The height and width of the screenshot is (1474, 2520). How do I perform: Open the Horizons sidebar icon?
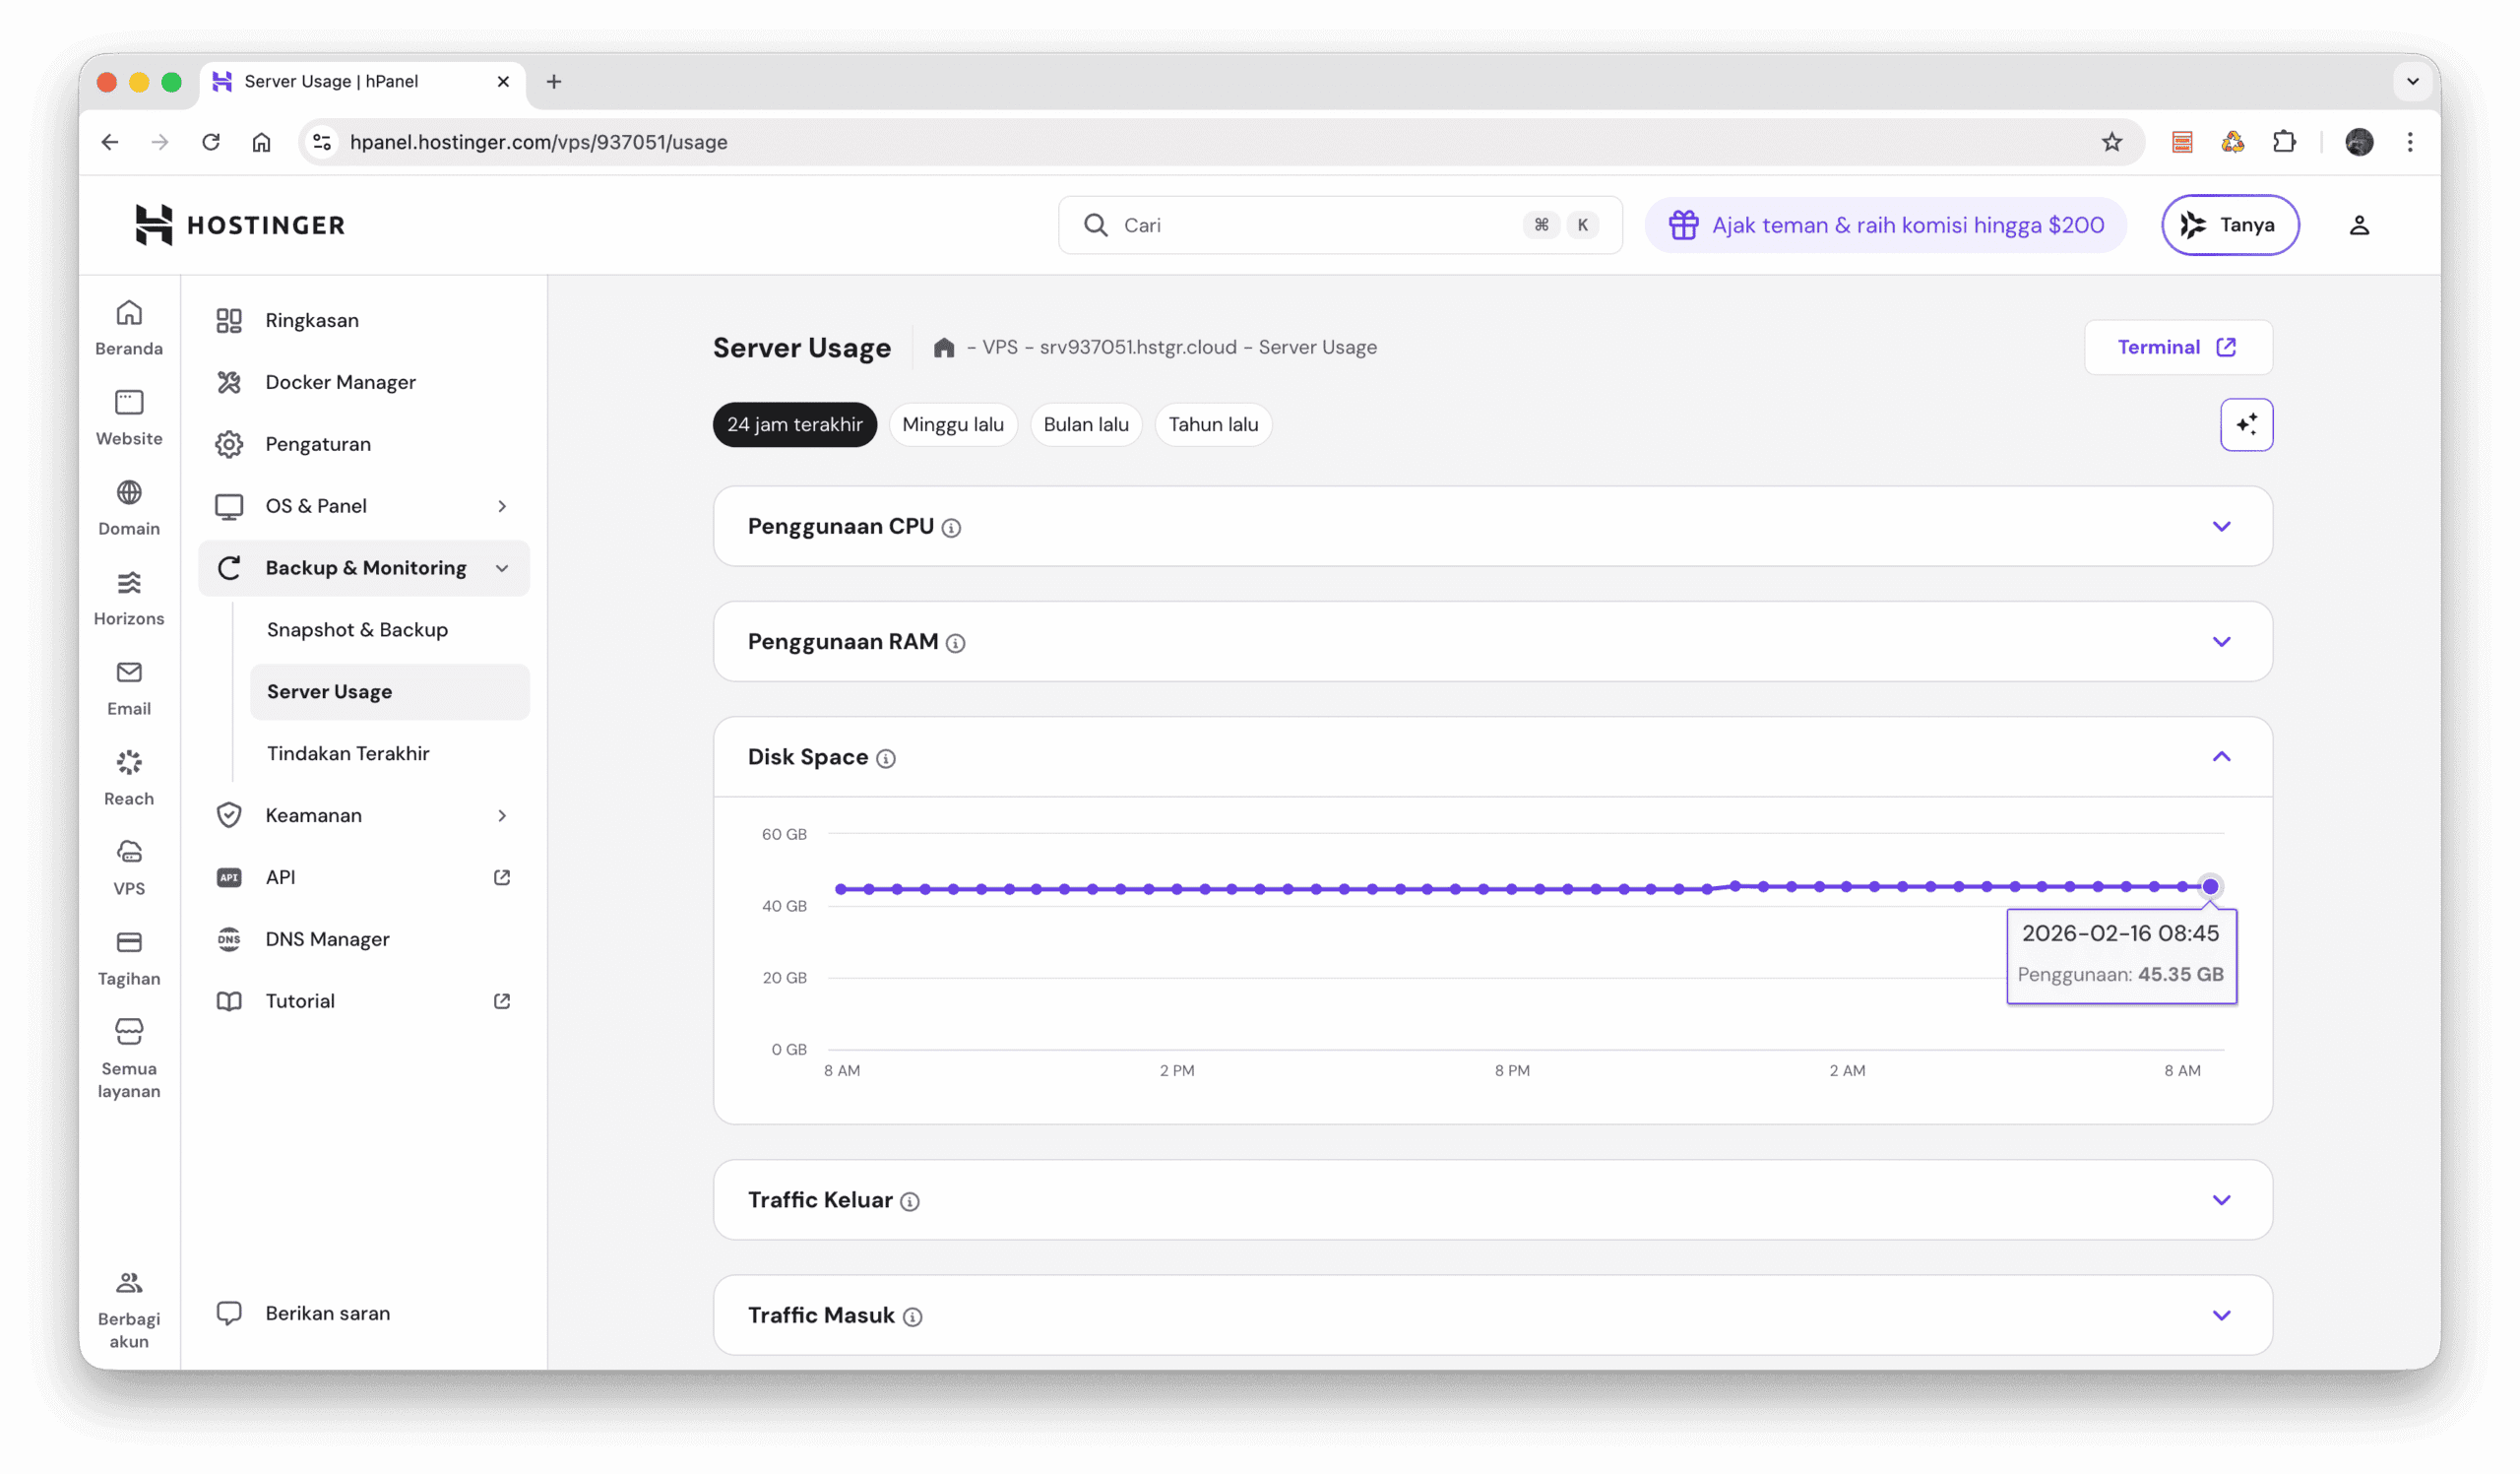128,583
